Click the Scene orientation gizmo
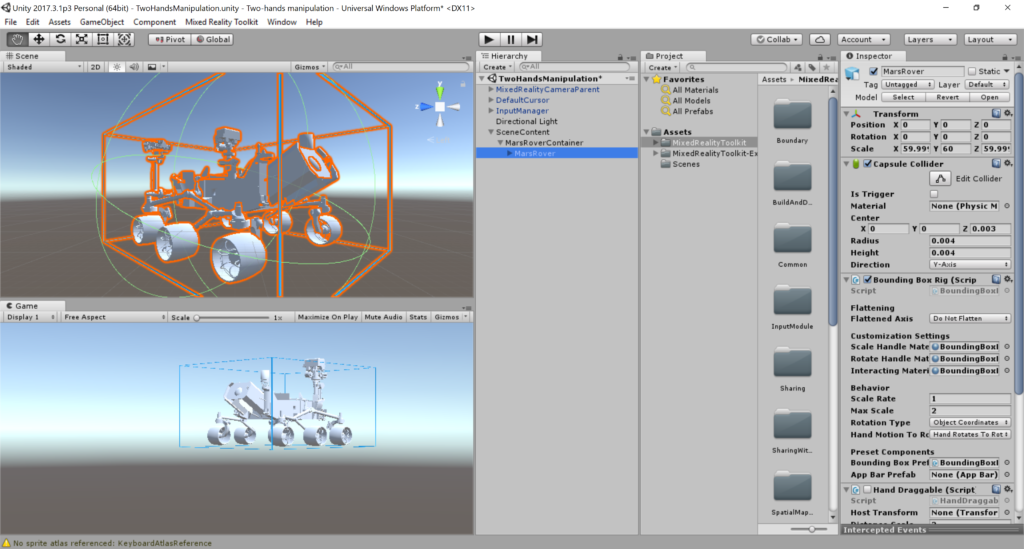The width and height of the screenshot is (1024, 549). [x=440, y=106]
